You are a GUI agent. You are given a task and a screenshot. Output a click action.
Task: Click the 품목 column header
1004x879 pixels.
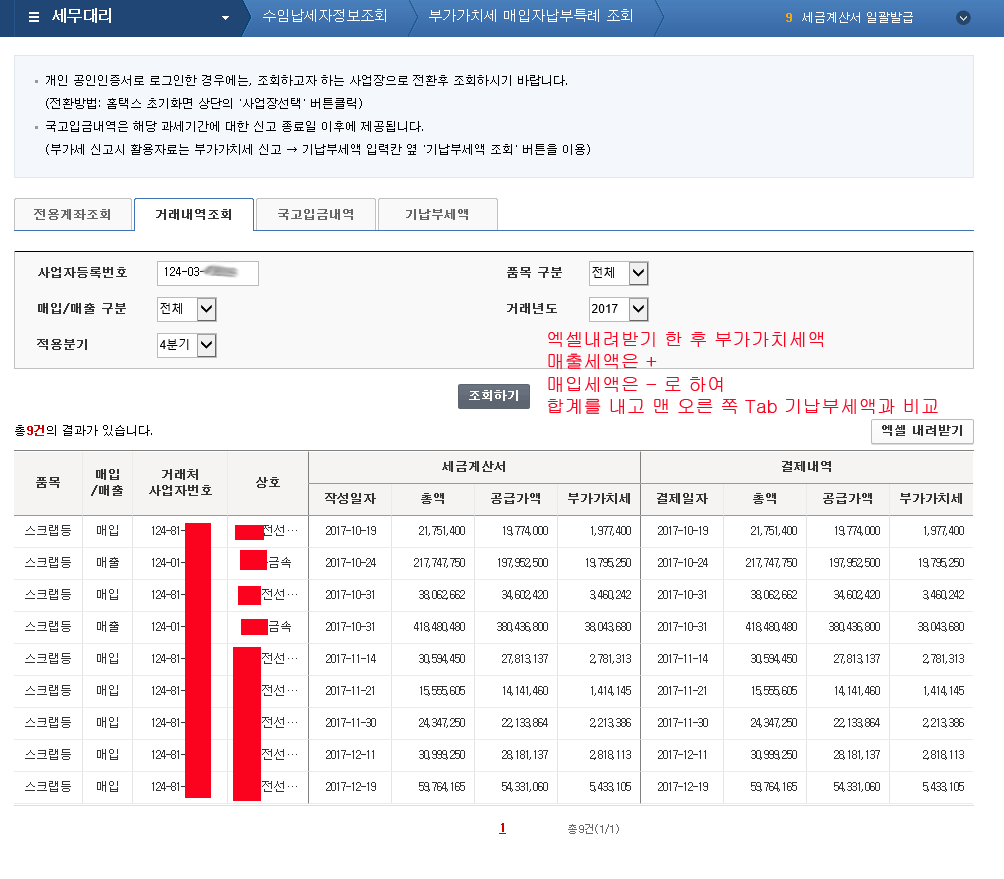click(48, 482)
